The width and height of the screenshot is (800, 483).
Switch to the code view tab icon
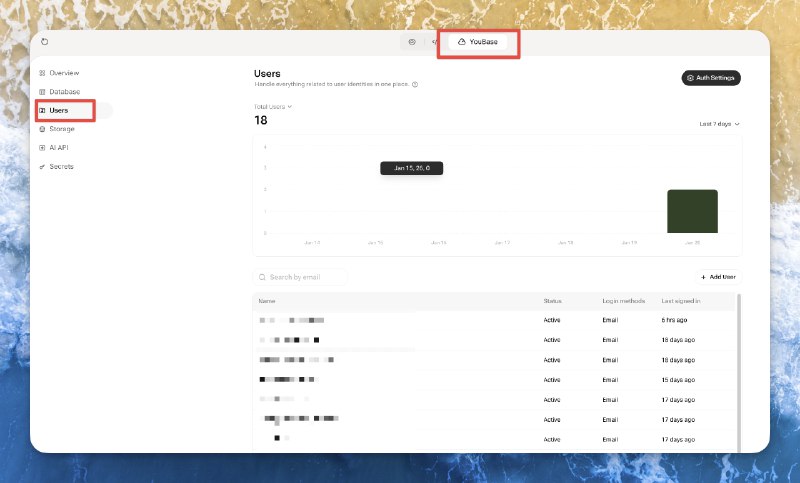point(435,42)
